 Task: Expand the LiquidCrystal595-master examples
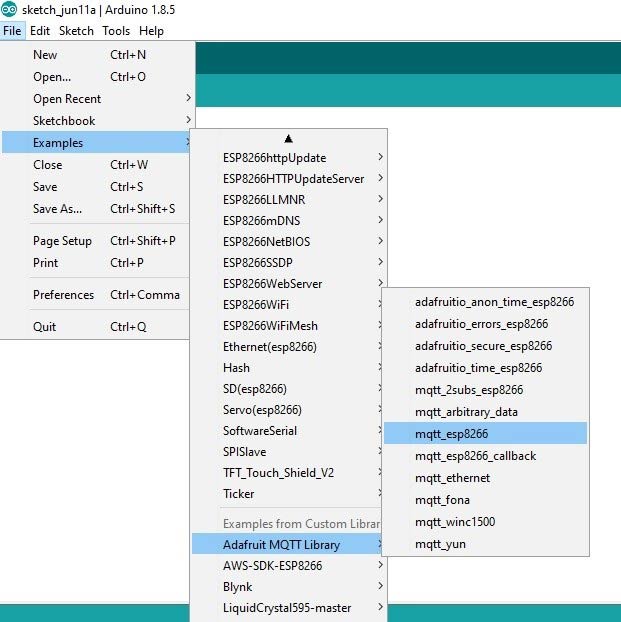(x=288, y=608)
